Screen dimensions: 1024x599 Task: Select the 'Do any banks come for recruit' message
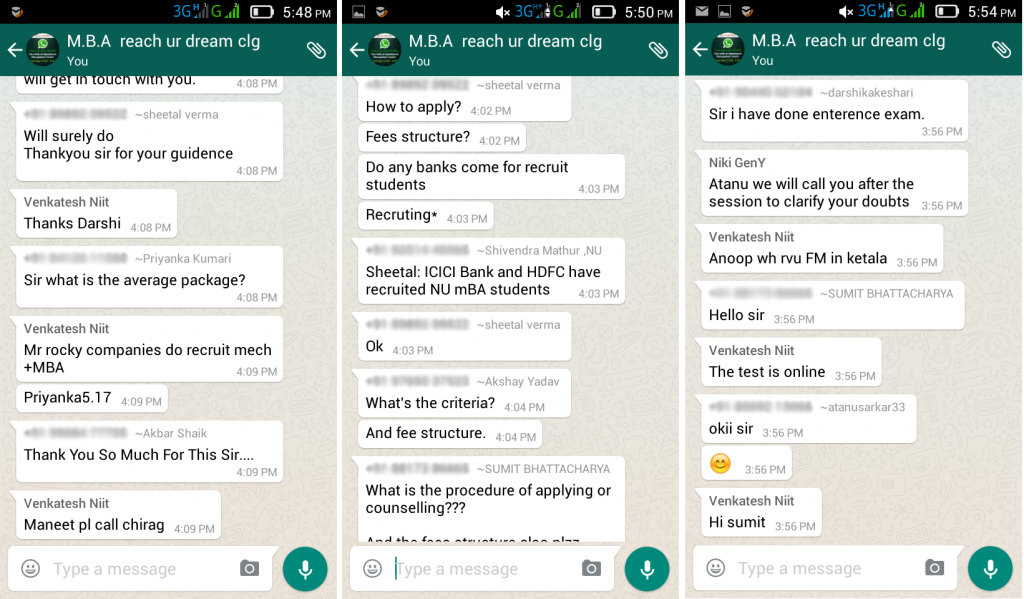coord(491,176)
